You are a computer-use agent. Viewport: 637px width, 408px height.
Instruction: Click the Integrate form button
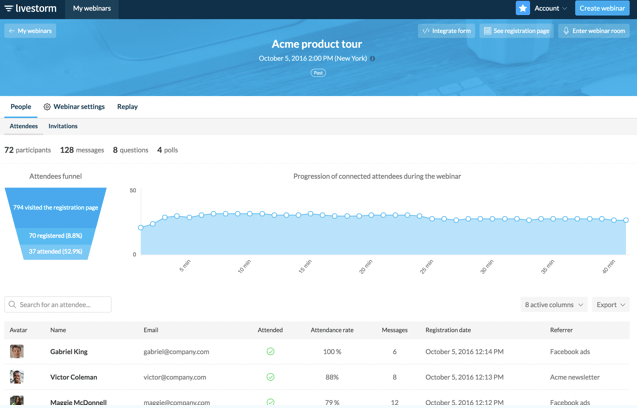pyautogui.click(x=446, y=31)
